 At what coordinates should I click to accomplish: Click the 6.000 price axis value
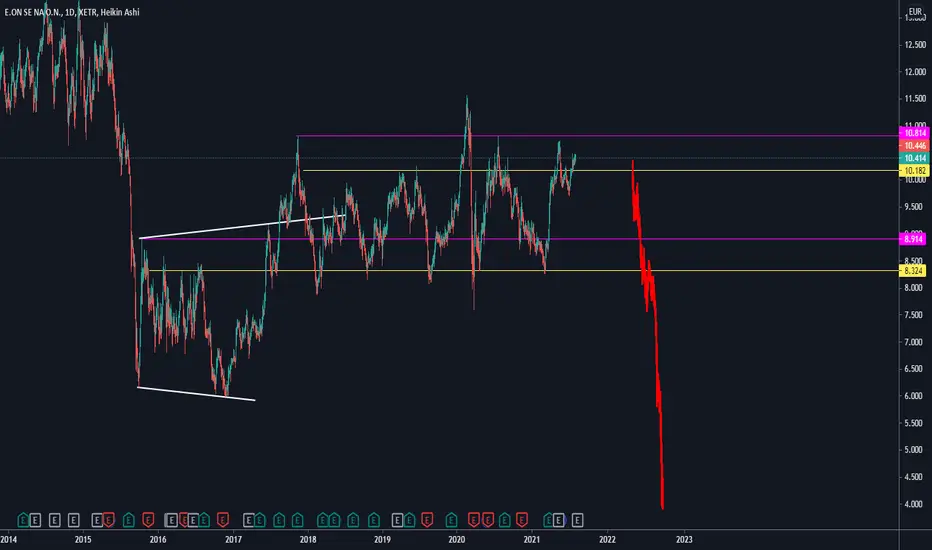click(914, 395)
